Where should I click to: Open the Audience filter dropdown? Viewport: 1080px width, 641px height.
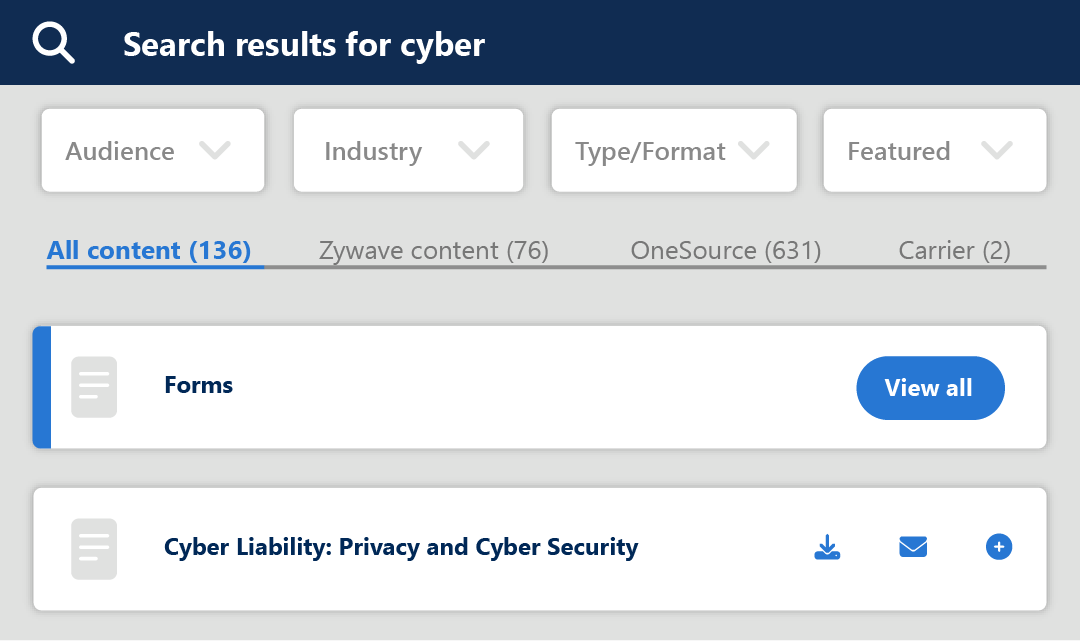point(153,151)
